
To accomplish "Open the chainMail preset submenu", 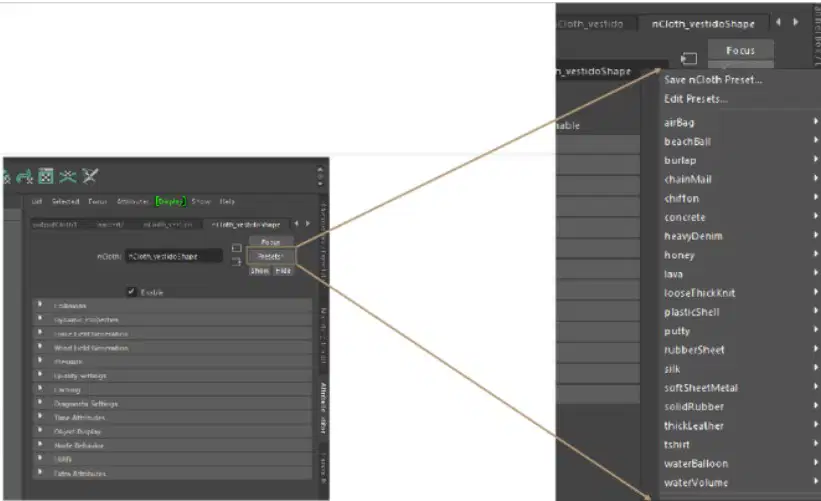I will 740,179.
